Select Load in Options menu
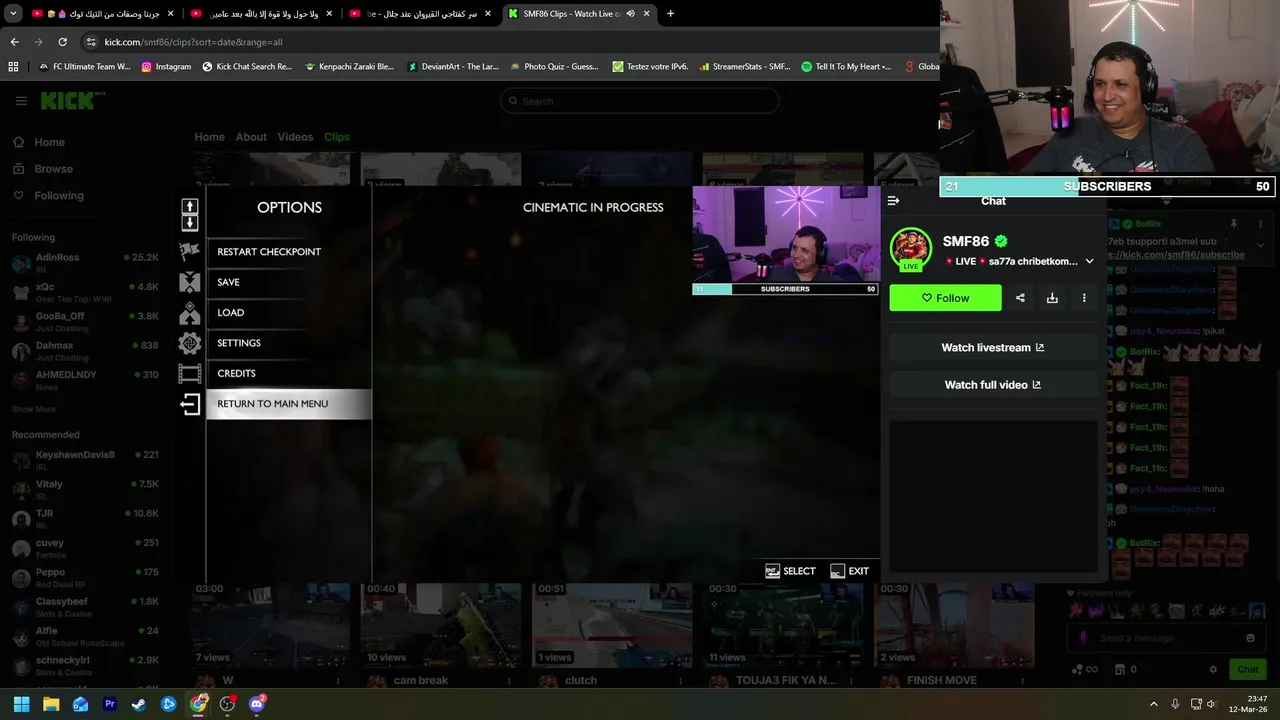Viewport: 1280px width, 720px height. click(289, 313)
